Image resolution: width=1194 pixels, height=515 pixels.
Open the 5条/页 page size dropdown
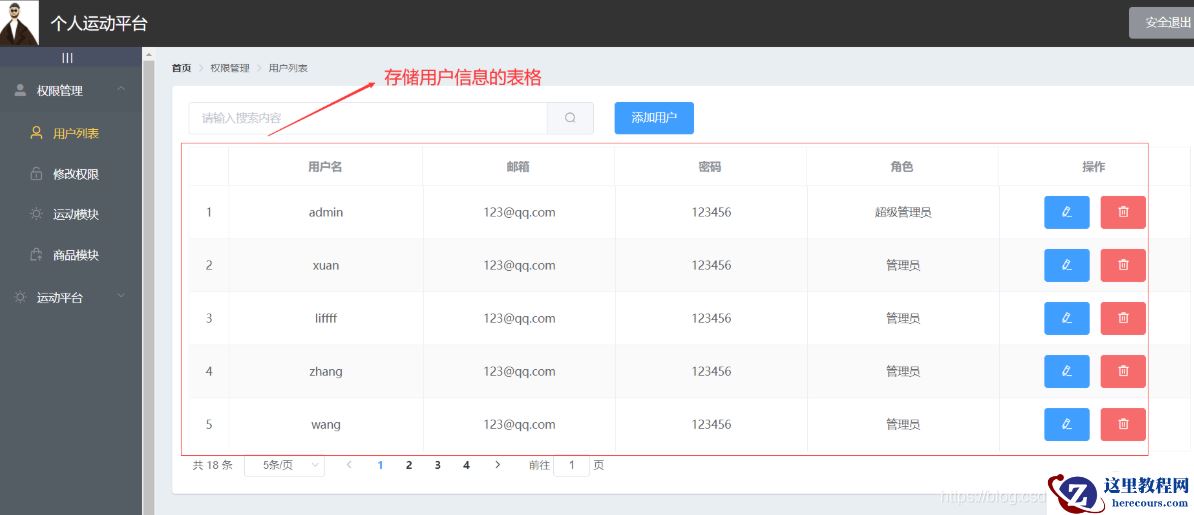pos(284,465)
